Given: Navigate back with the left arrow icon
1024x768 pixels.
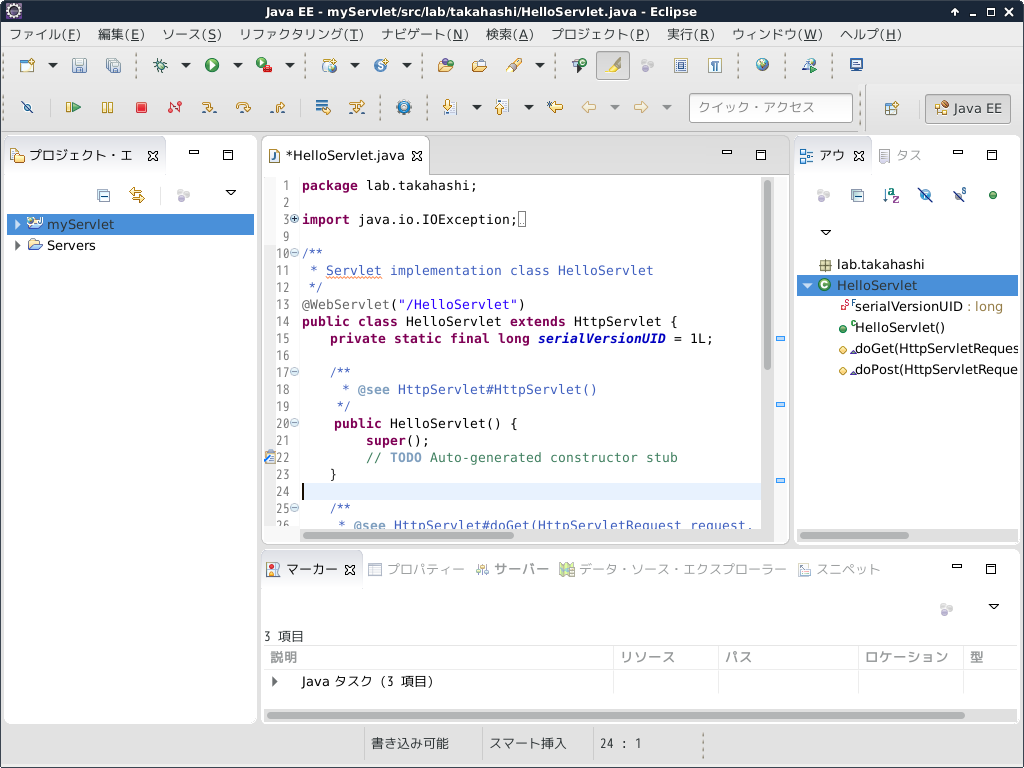Looking at the screenshot, I should pos(589,107).
